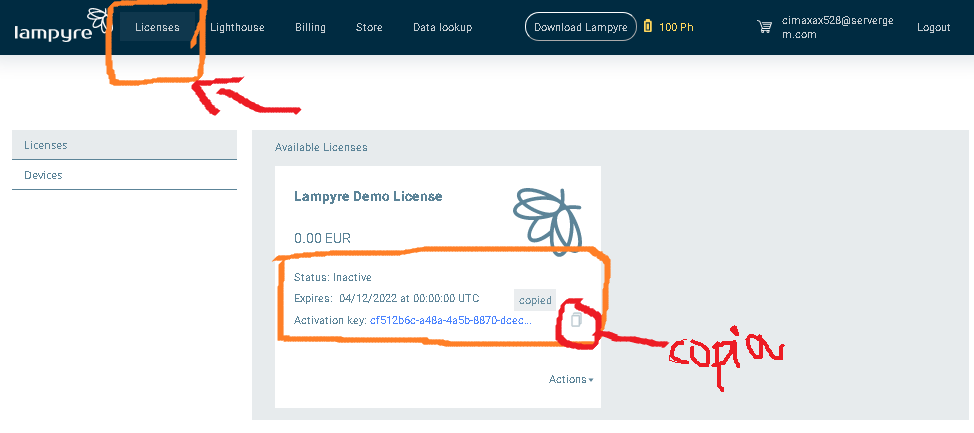Image resolution: width=974 pixels, height=433 pixels.
Task: Navigate to Store
Action: coord(369,27)
